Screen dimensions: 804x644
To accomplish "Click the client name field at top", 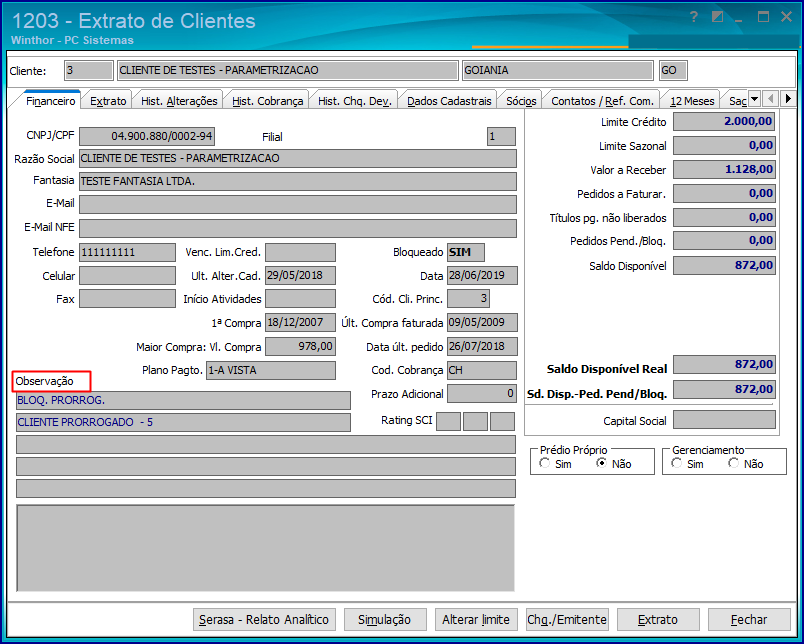I will [x=288, y=70].
